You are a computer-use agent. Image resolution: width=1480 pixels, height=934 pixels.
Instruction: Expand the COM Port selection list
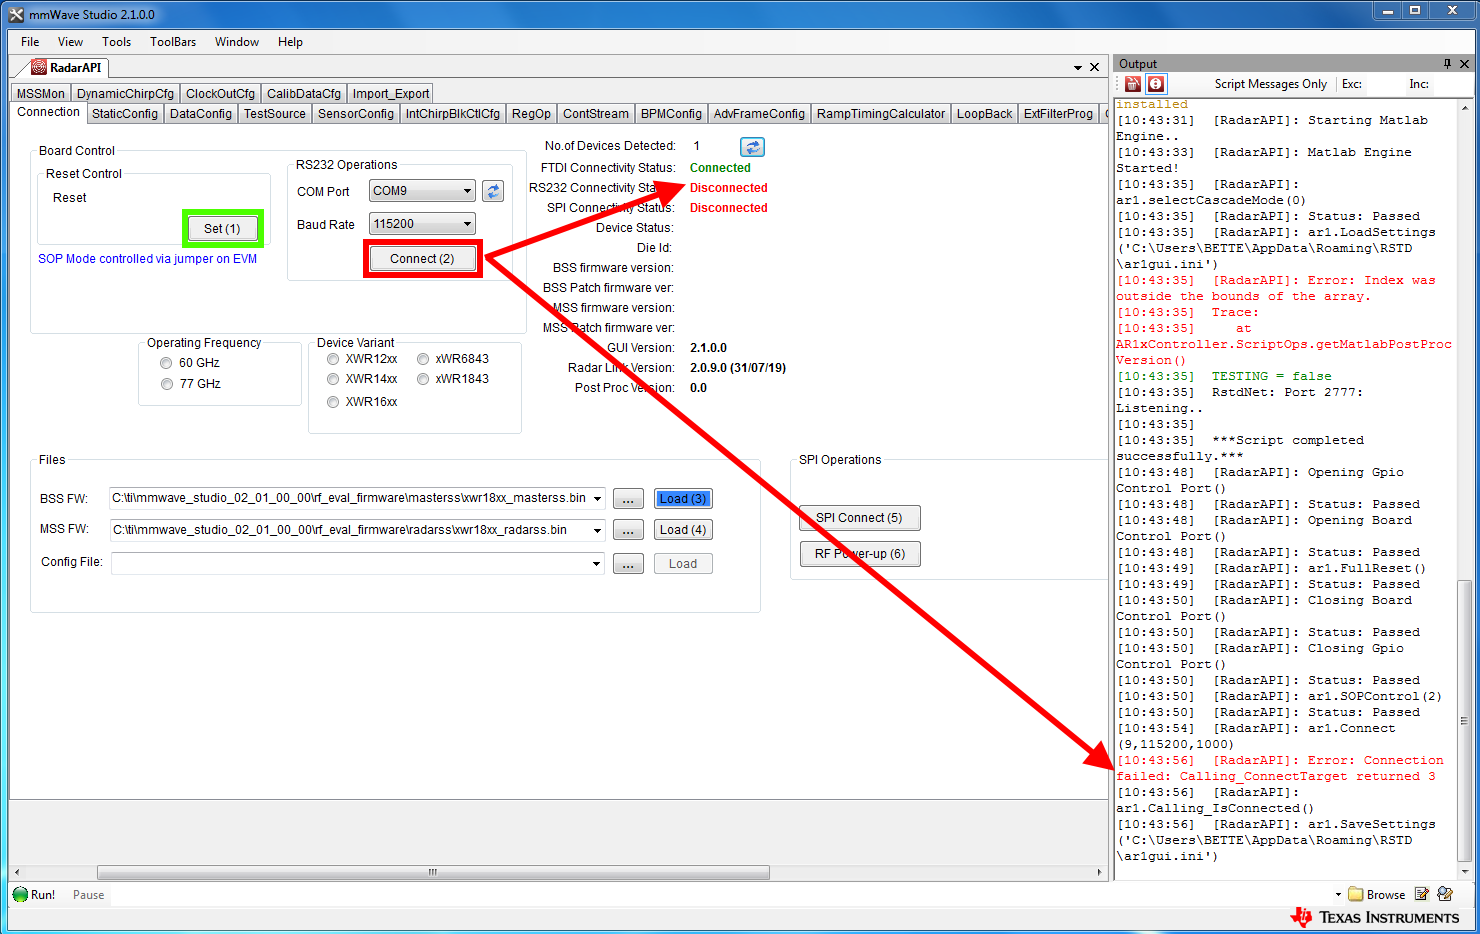466,190
